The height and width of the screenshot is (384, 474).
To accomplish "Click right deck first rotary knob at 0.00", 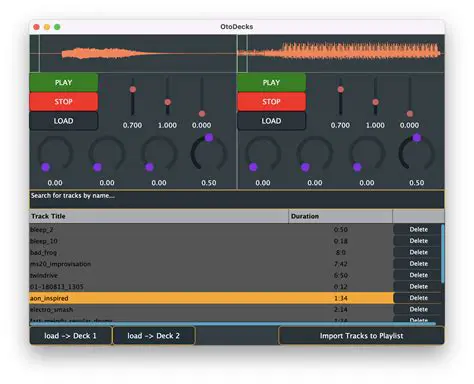I will tap(263, 153).
